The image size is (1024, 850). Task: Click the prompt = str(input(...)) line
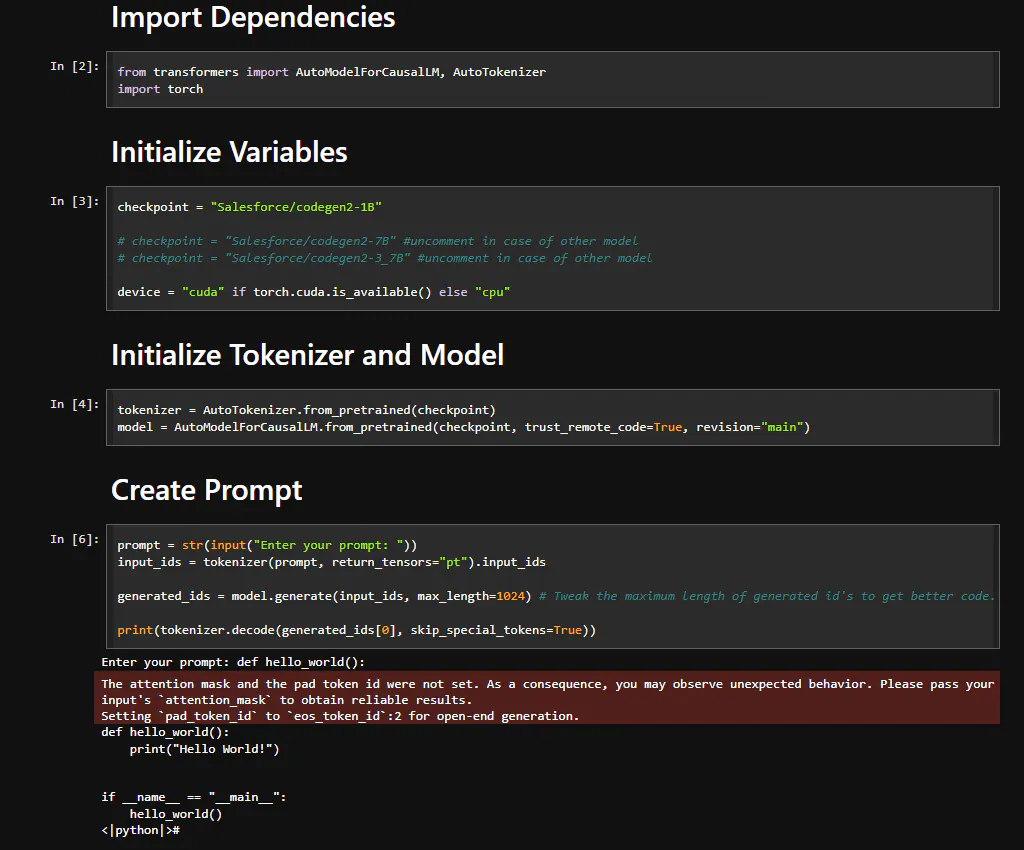click(x=267, y=545)
